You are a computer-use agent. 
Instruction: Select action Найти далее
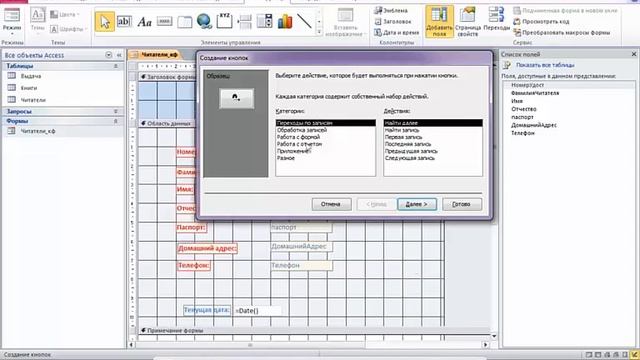[x=433, y=123]
